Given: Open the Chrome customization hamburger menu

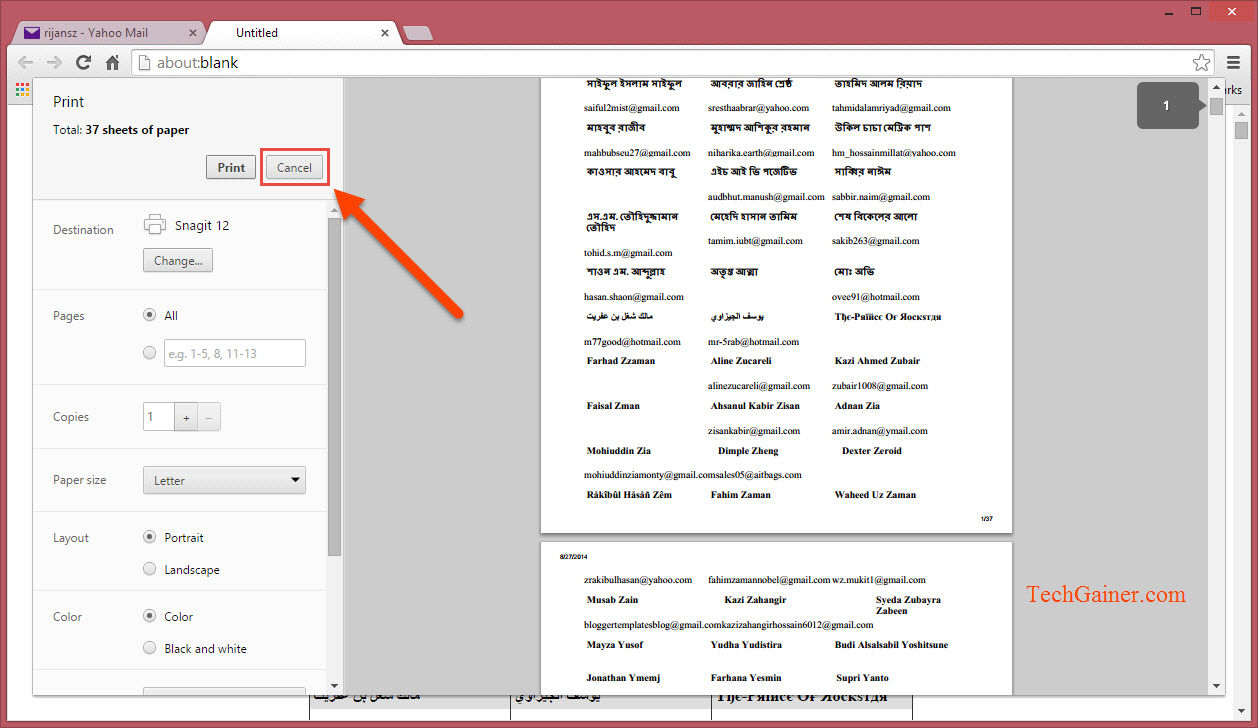Looking at the screenshot, I should pyautogui.click(x=1234, y=62).
